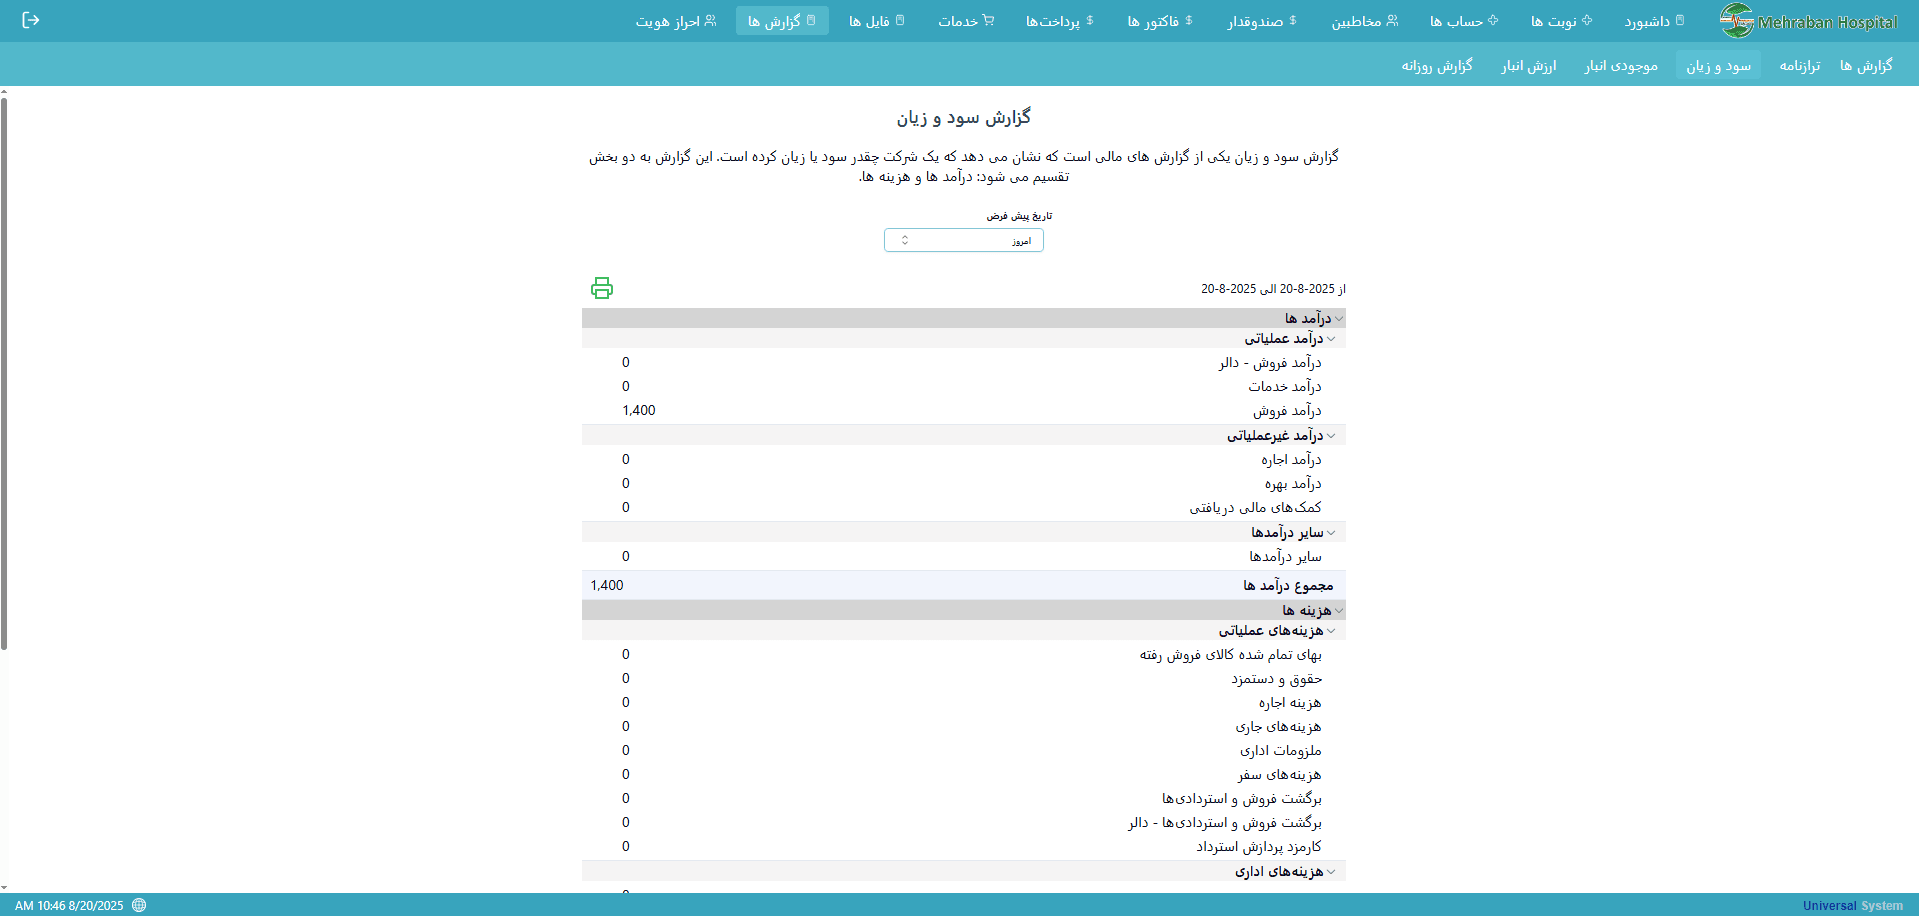Open the فاکتور ها invoices icon
This screenshot has height=916, width=1919.
(x=1190, y=20)
